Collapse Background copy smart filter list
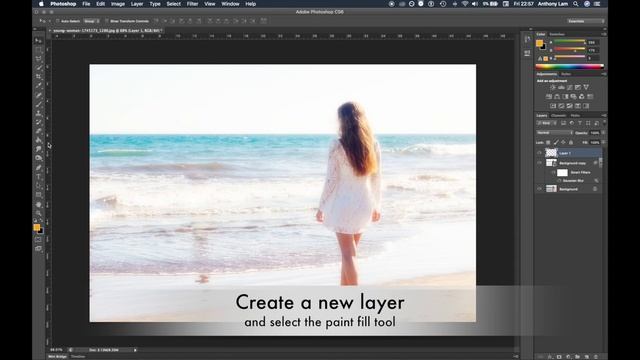 (x=600, y=163)
